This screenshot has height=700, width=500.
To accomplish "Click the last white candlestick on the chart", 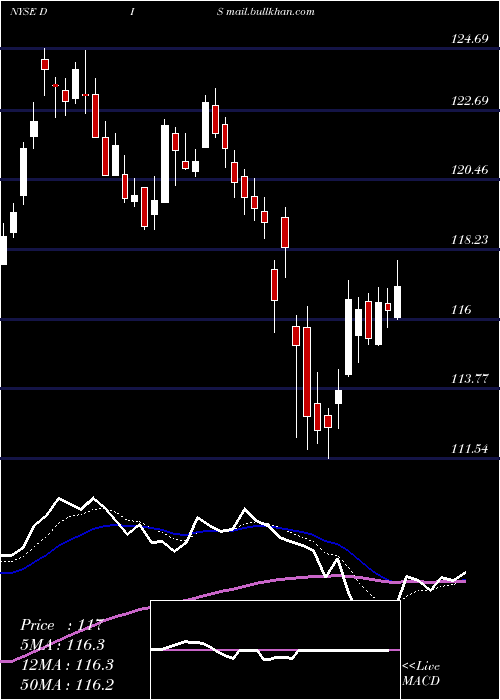I will [397, 302].
